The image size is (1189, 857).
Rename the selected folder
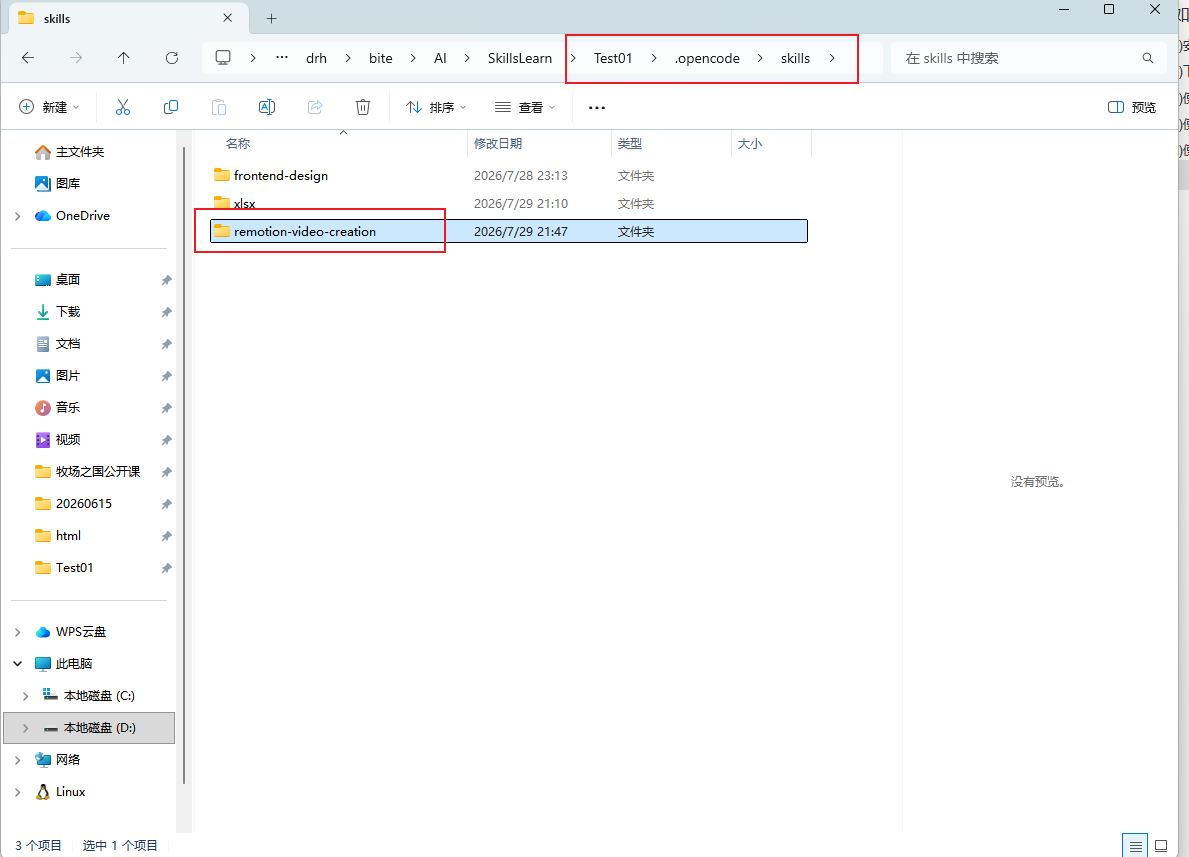pyautogui.click(x=267, y=107)
